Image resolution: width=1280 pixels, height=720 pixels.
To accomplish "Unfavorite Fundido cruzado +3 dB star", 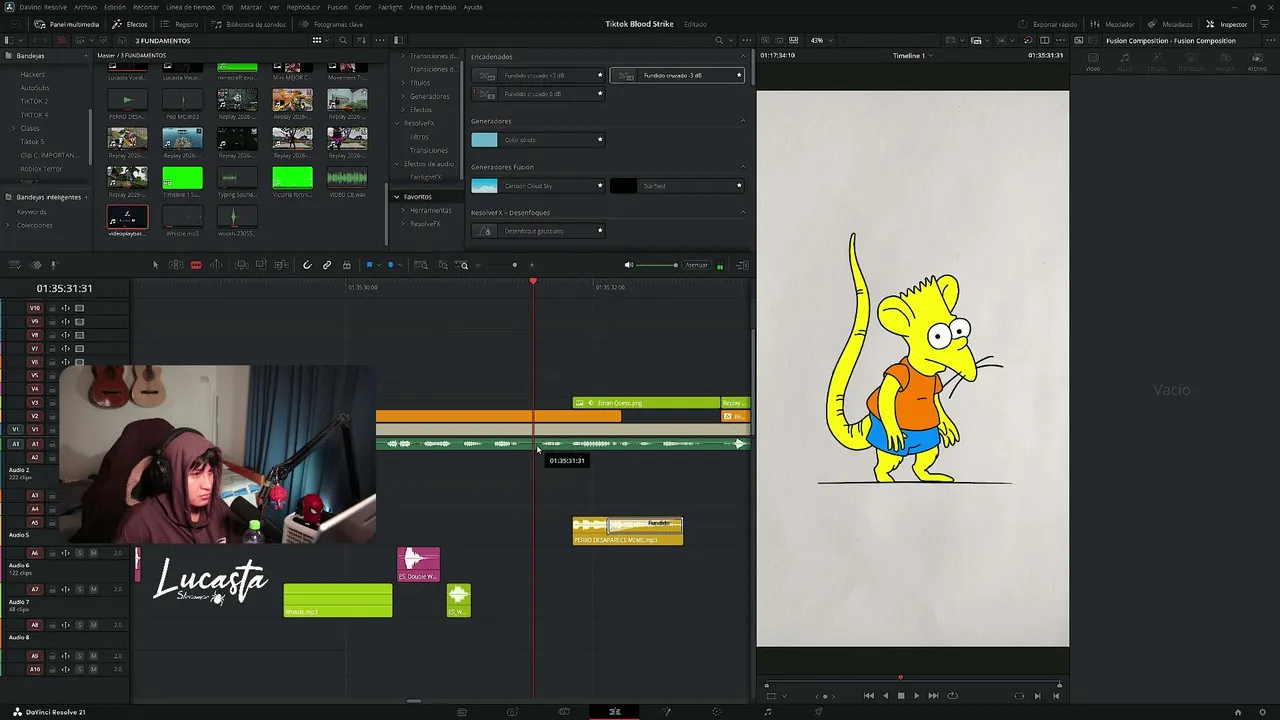I will tap(600, 75).
